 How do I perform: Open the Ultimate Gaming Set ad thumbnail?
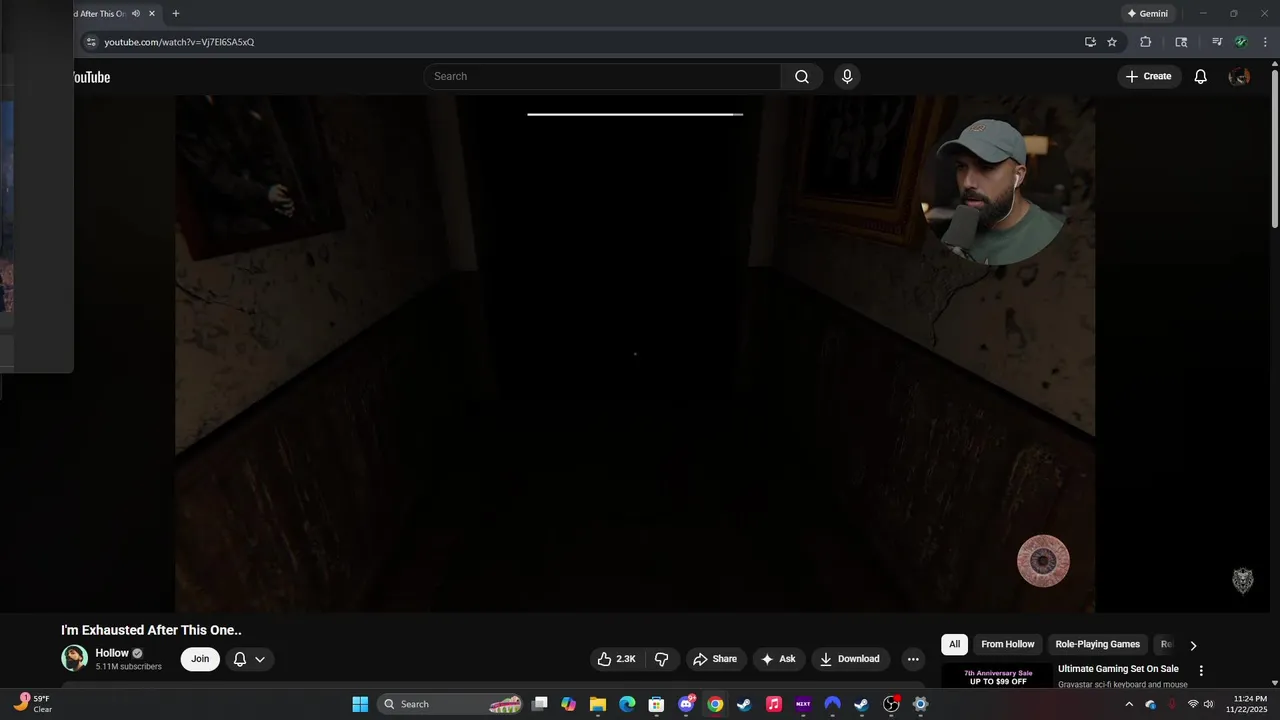coord(998,676)
